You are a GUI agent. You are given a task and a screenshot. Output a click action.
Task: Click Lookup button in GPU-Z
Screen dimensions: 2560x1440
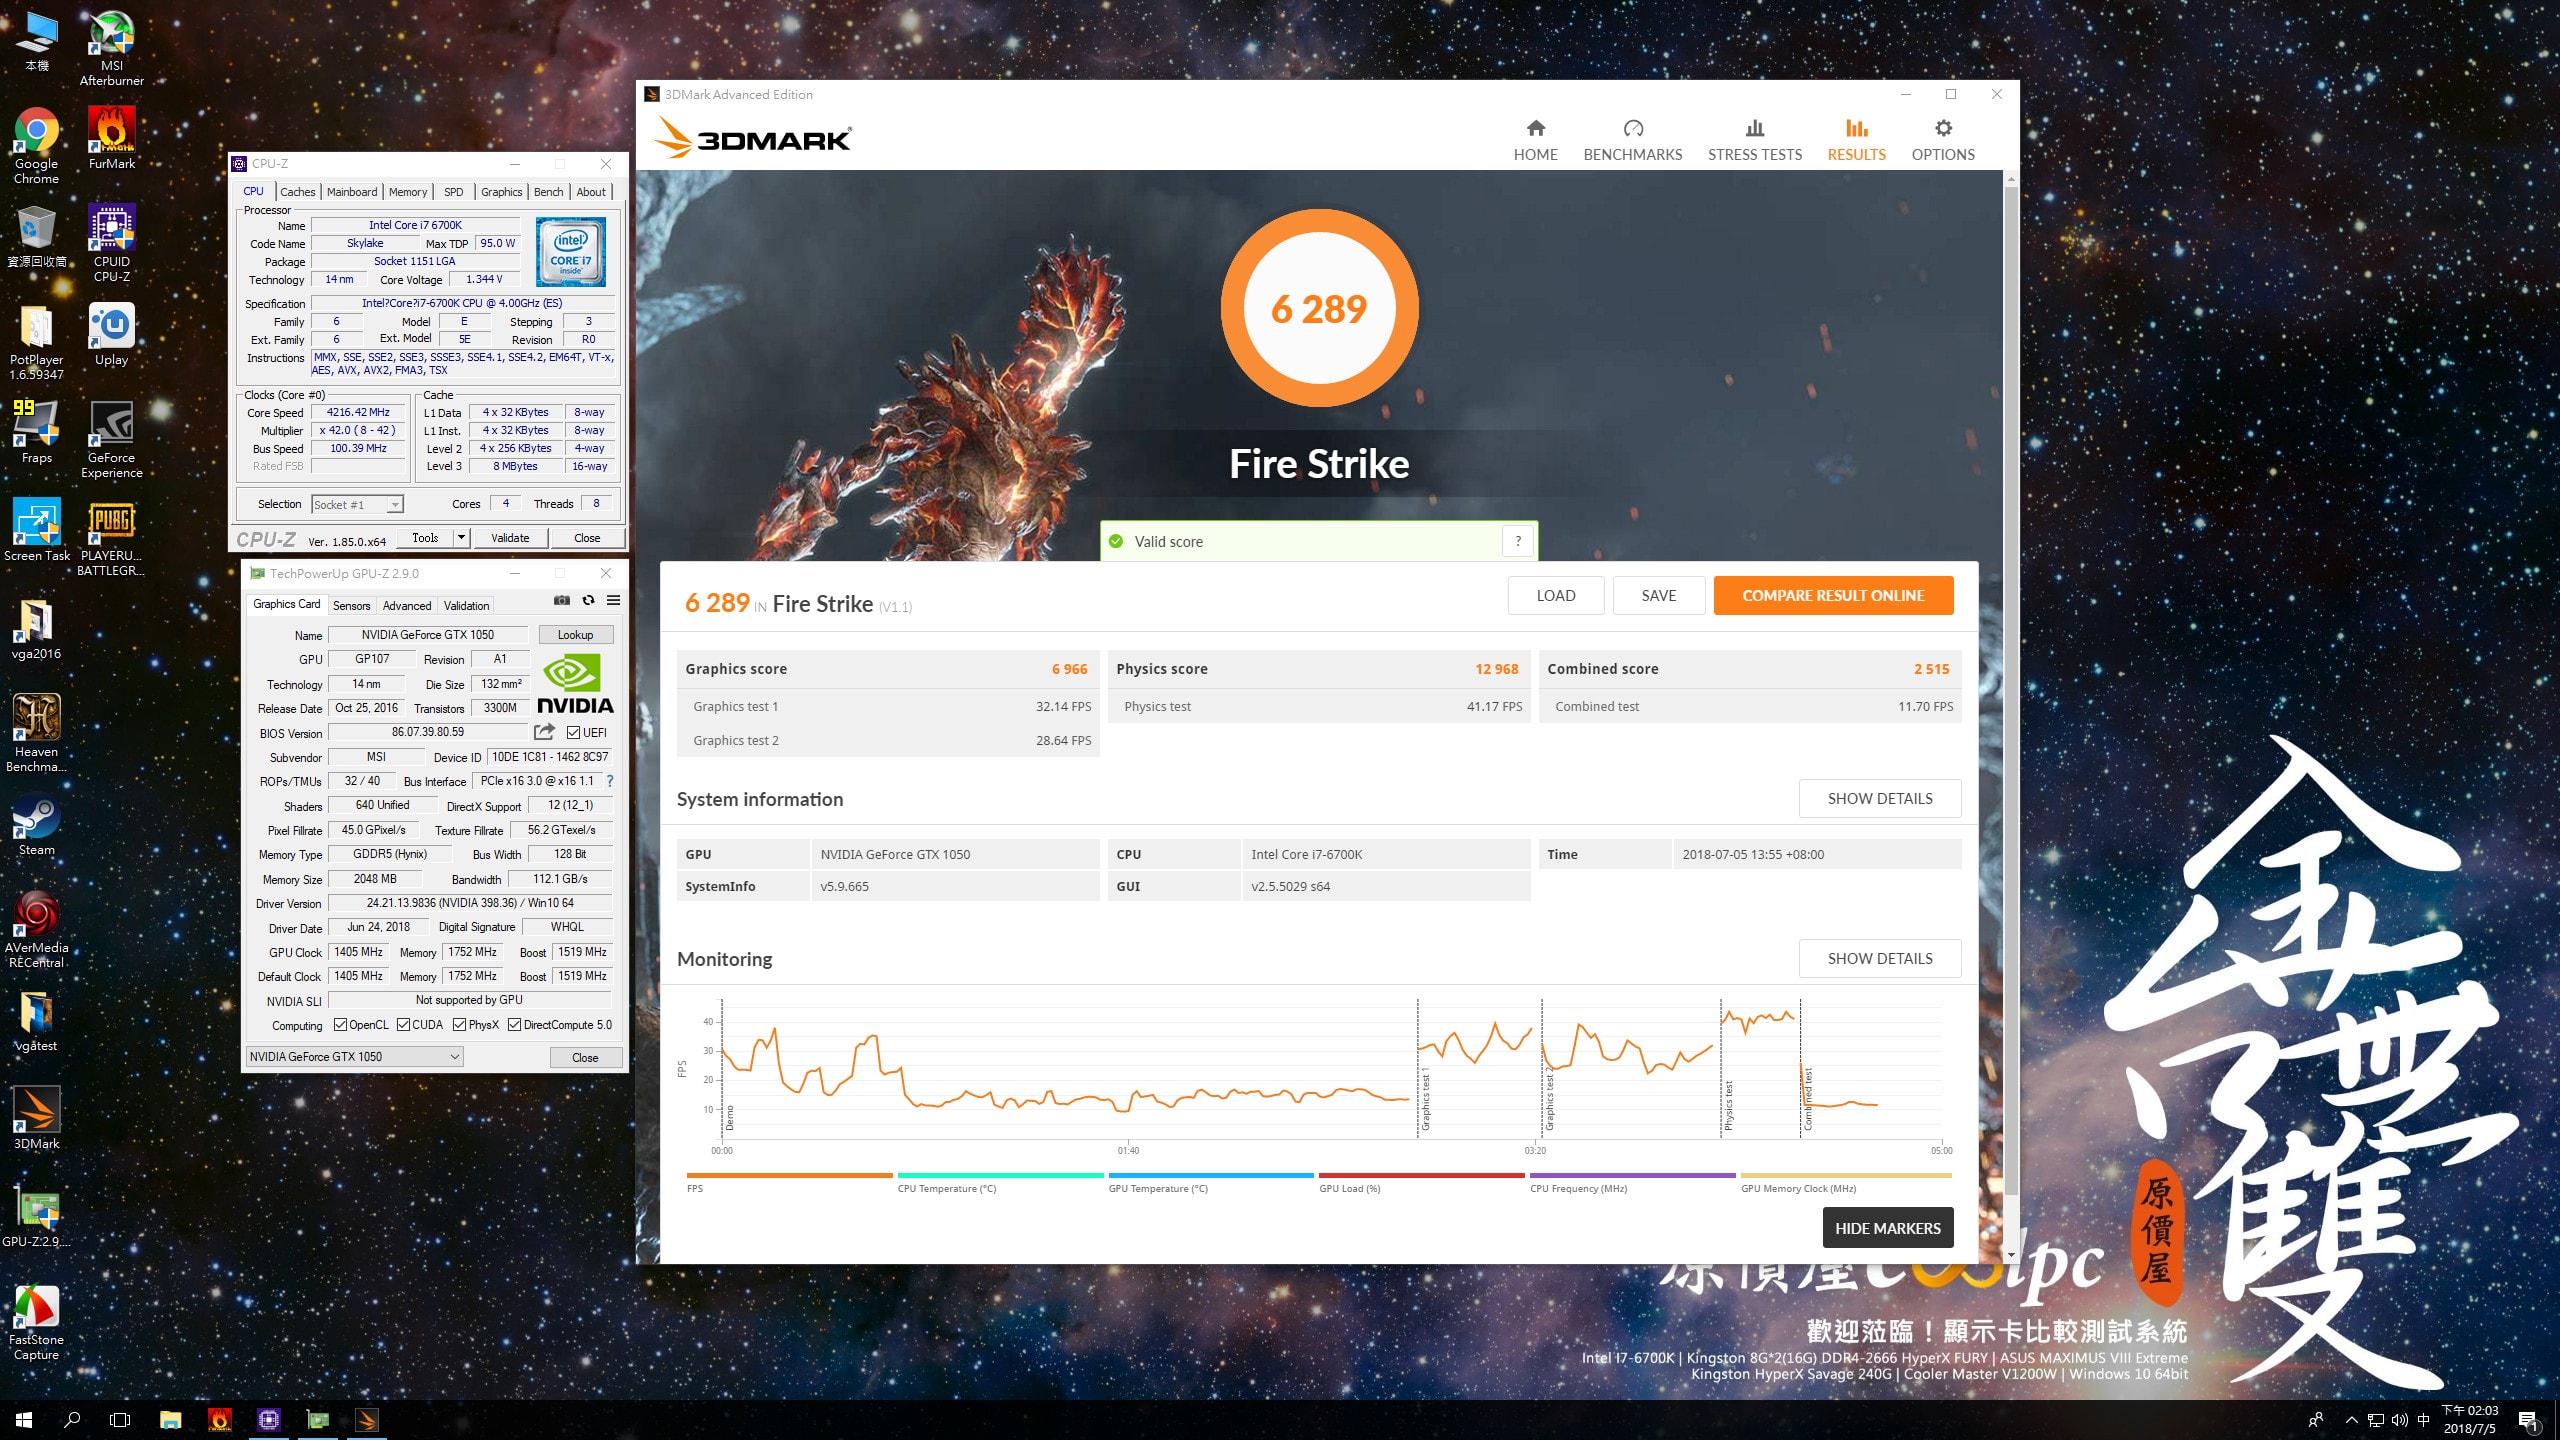(575, 635)
